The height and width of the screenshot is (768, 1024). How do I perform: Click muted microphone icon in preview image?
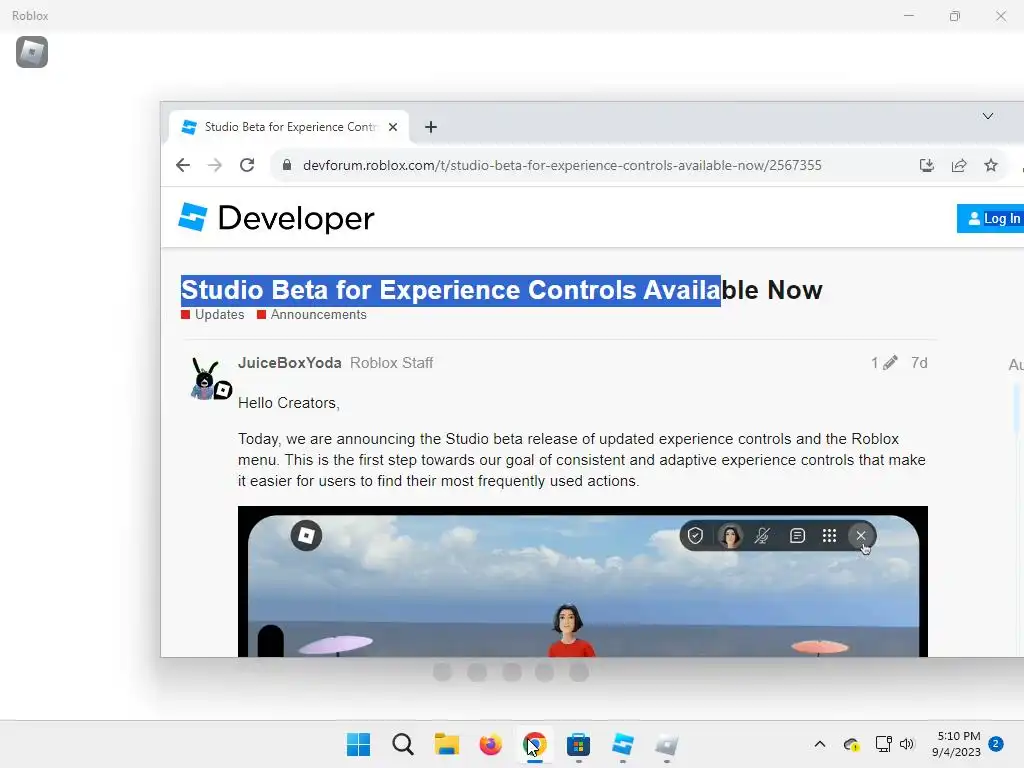point(762,536)
